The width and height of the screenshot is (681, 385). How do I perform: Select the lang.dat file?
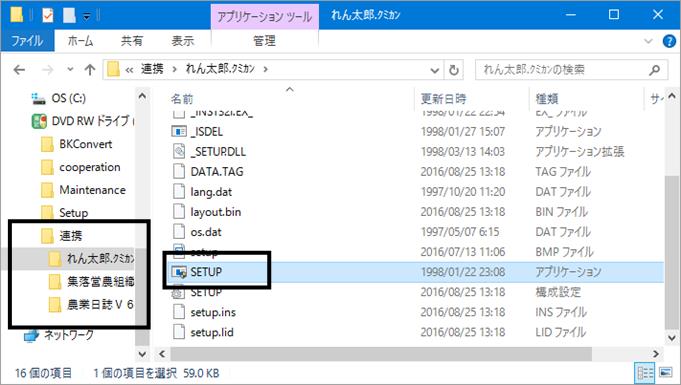(x=211, y=192)
